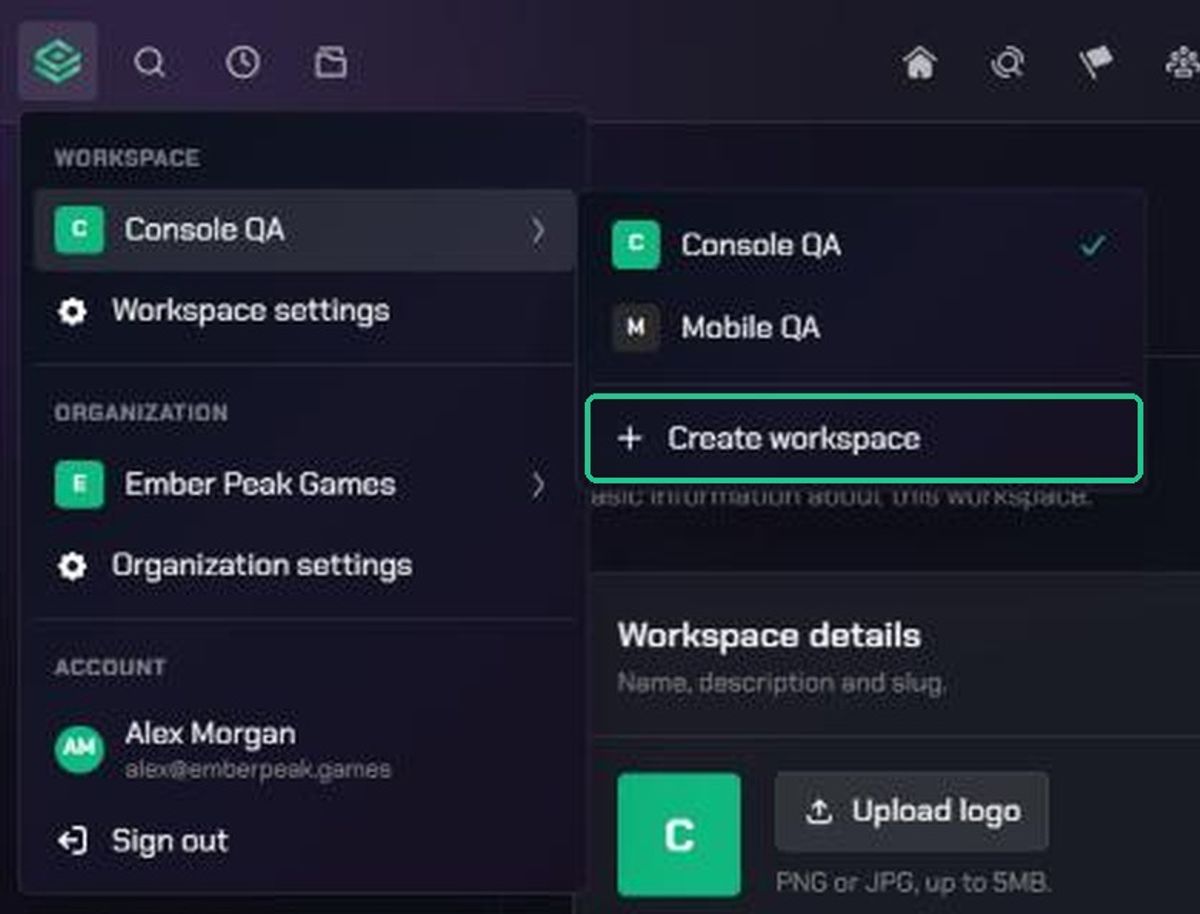Click the green C badge in submenu Console QA
The height and width of the screenshot is (914, 1200).
pos(636,245)
